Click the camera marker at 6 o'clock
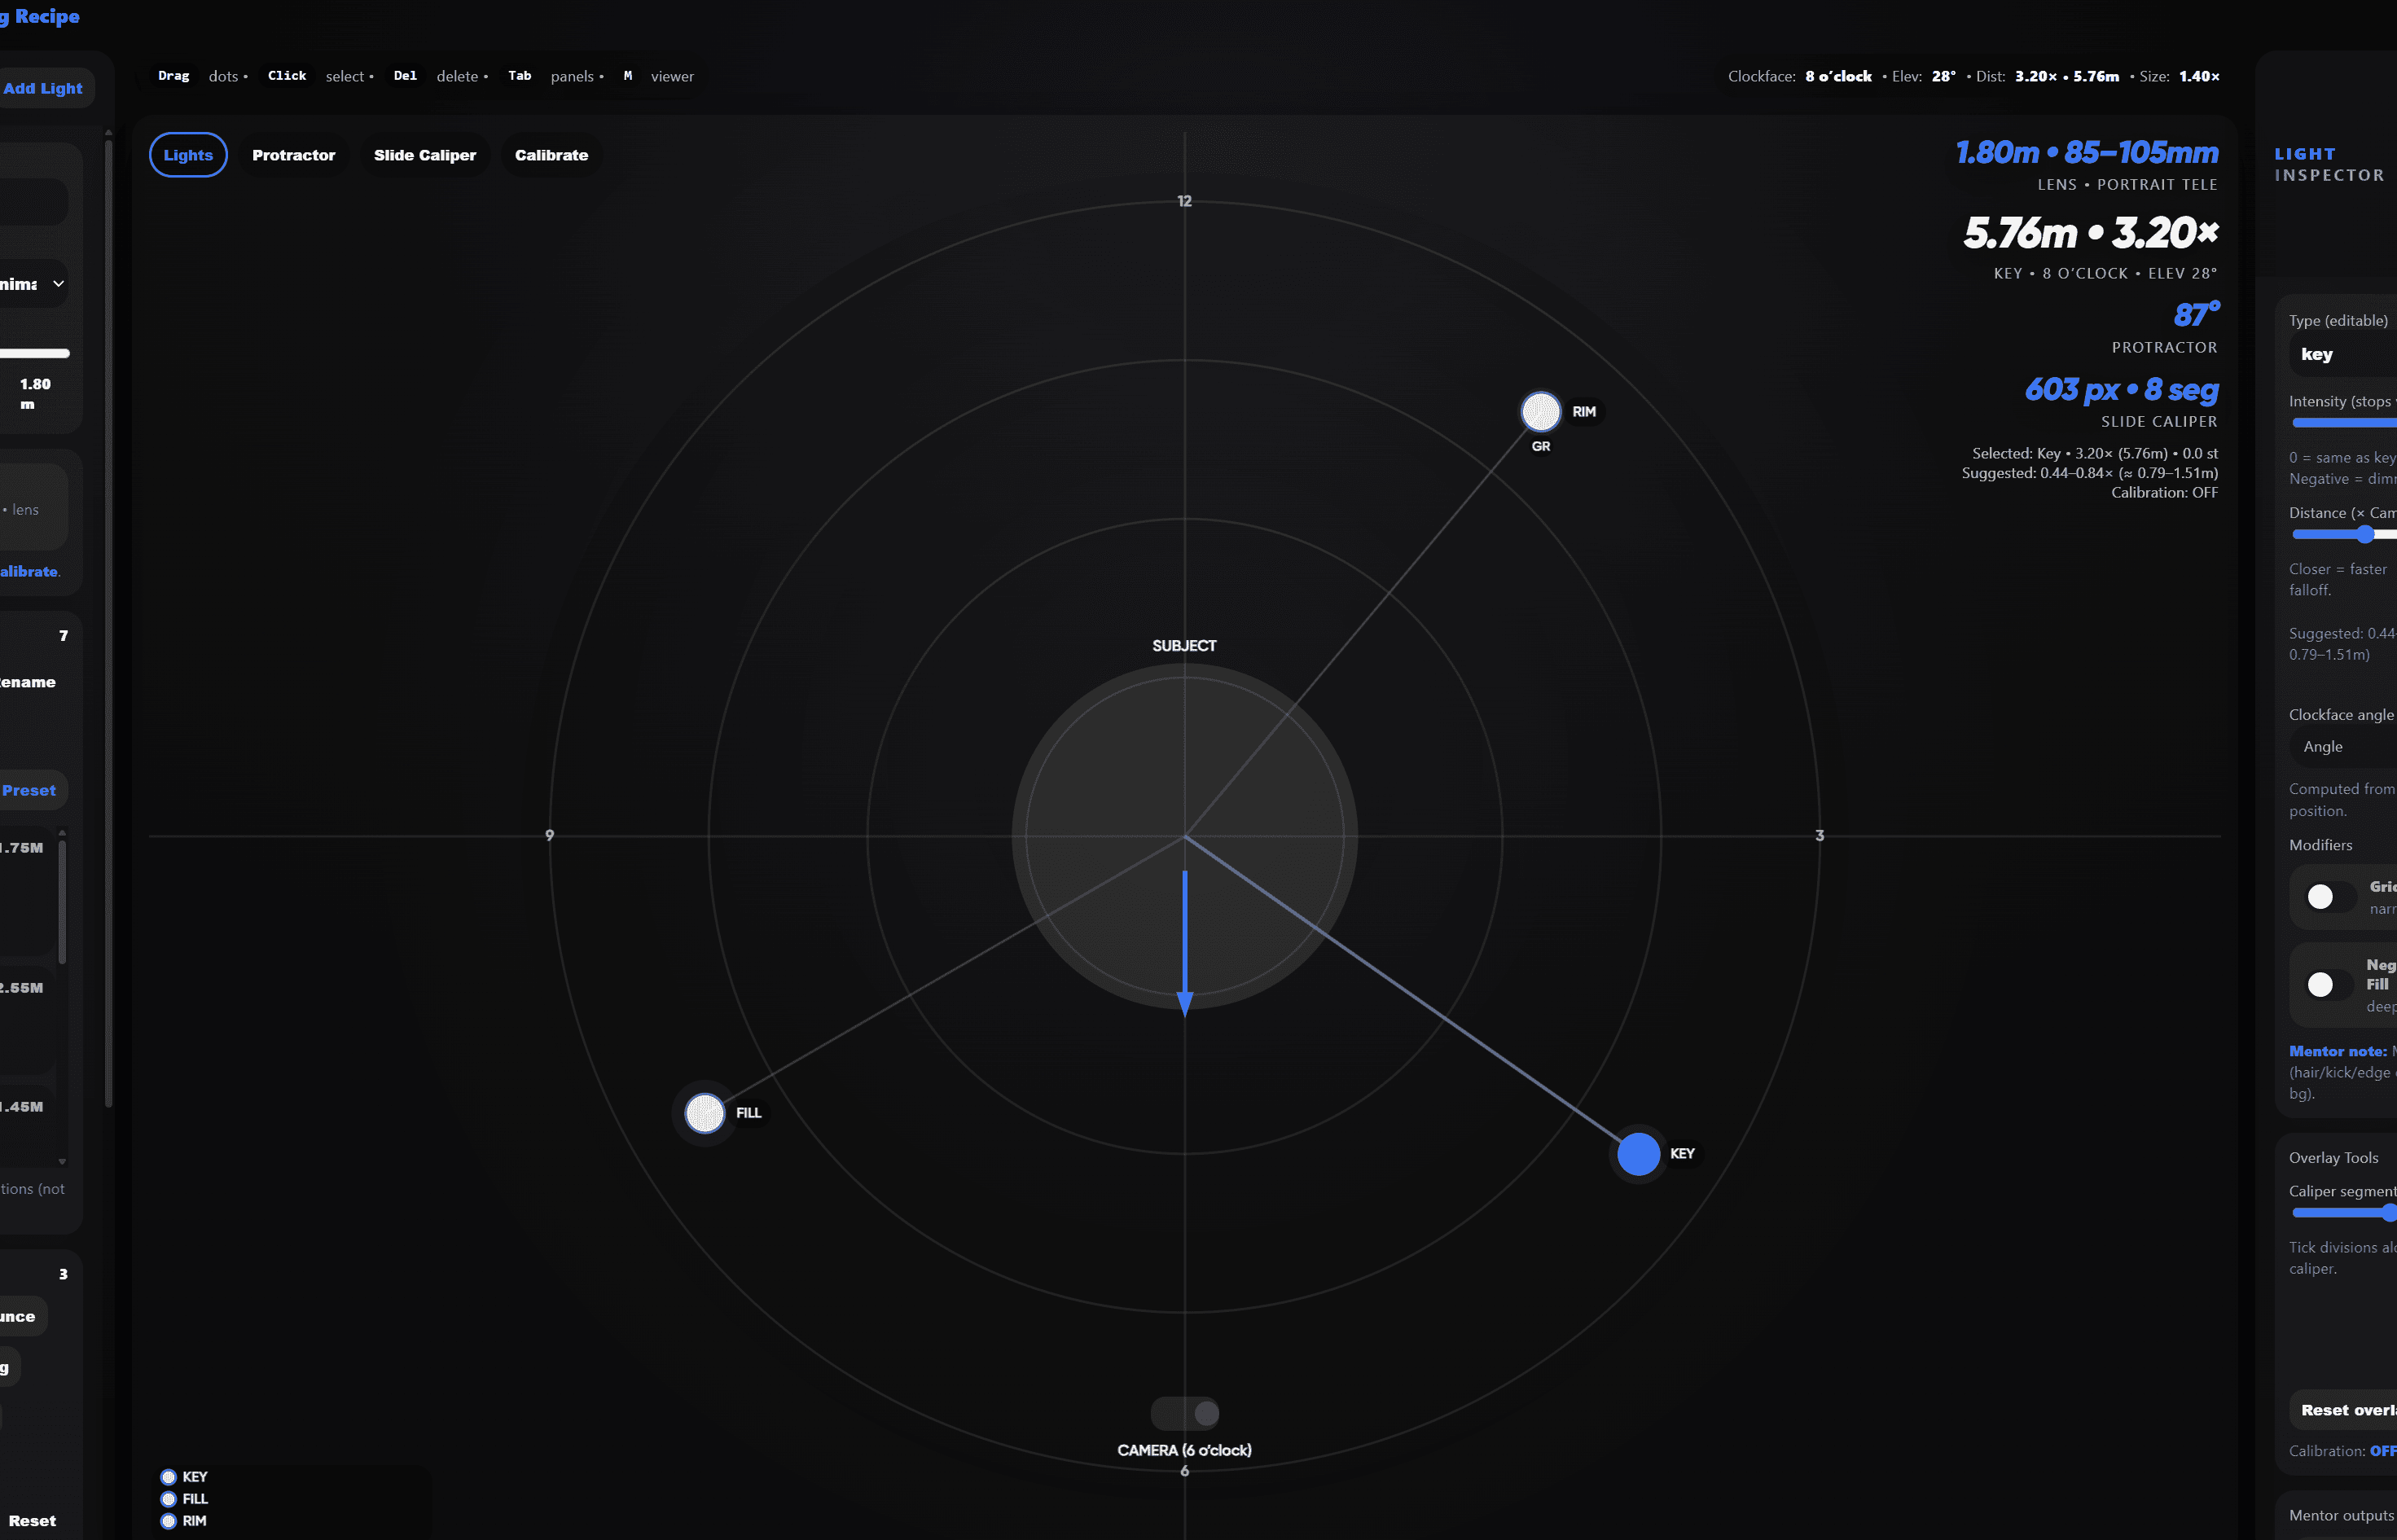Viewport: 2397px width, 1540px height. point(1184,1413)
